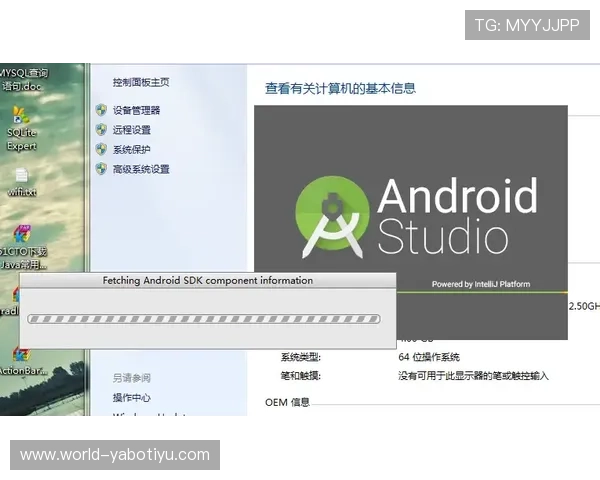The image size is (600, 480).
Task: Open 高级系统设置 link
Action: tap(141, 169)
